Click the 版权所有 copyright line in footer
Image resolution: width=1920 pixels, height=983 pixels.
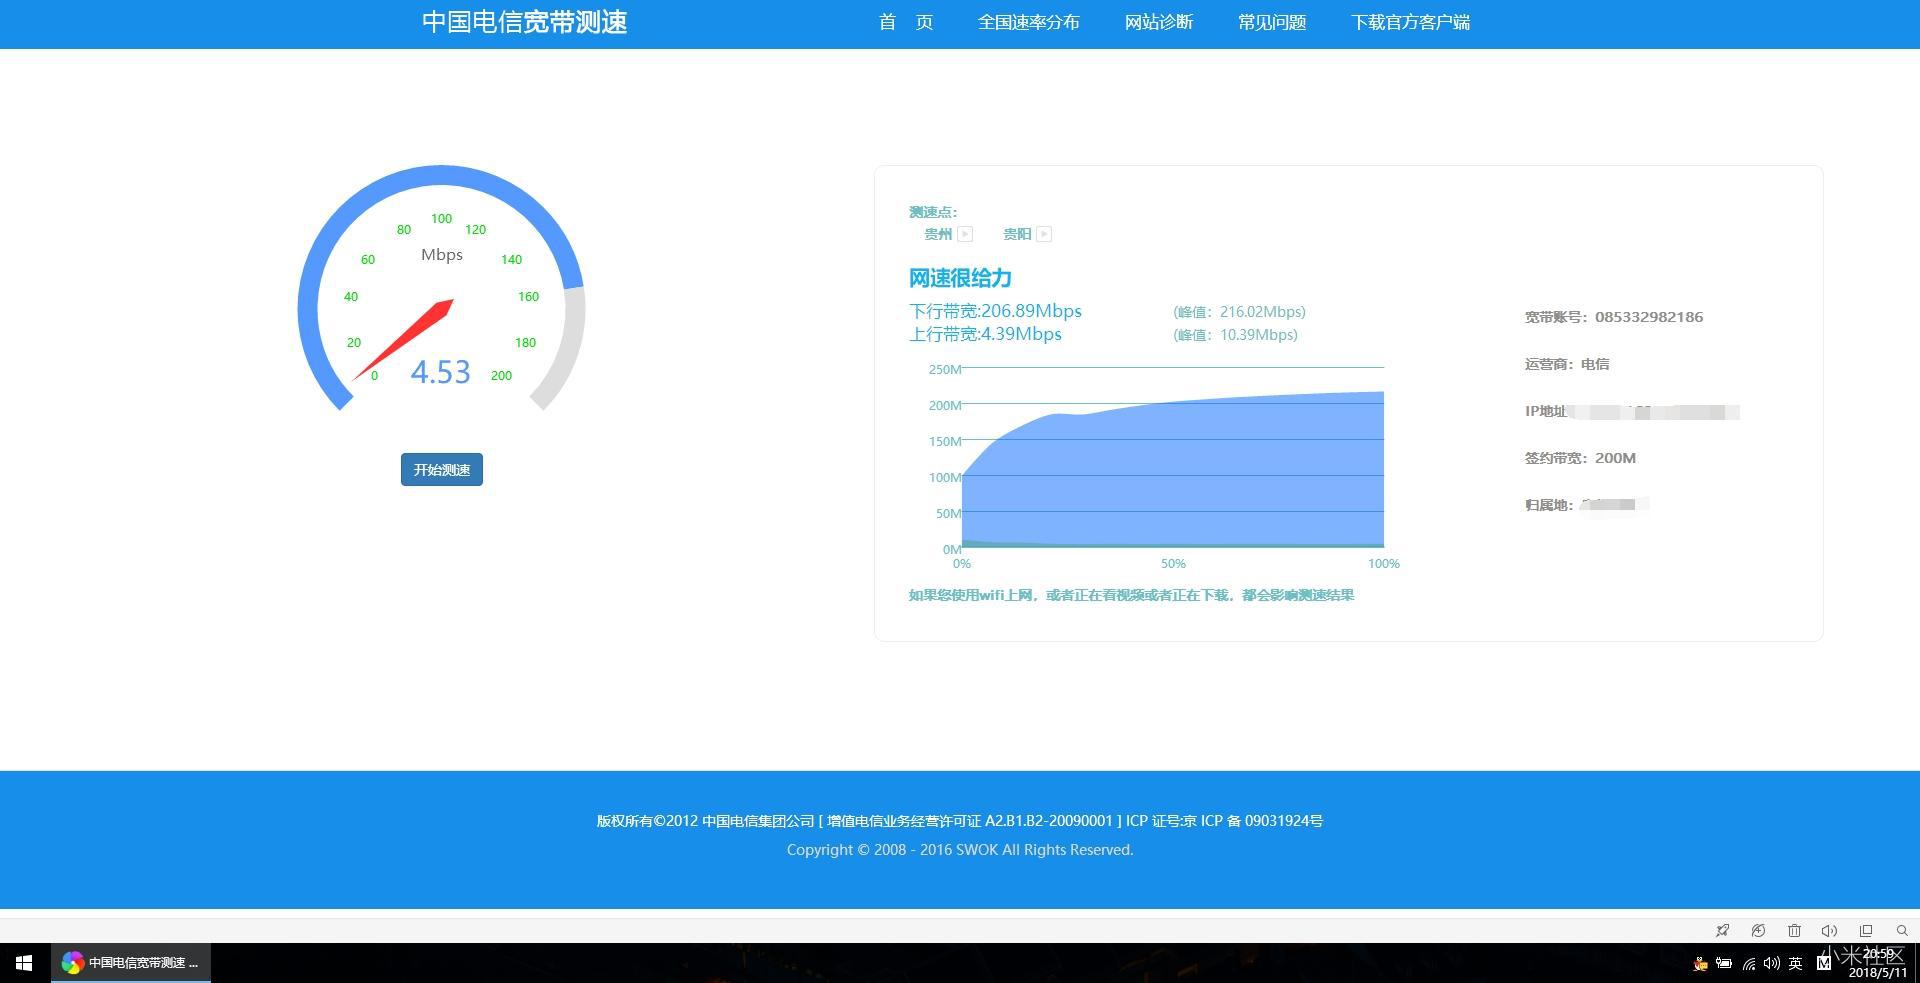tap(960, 821)
